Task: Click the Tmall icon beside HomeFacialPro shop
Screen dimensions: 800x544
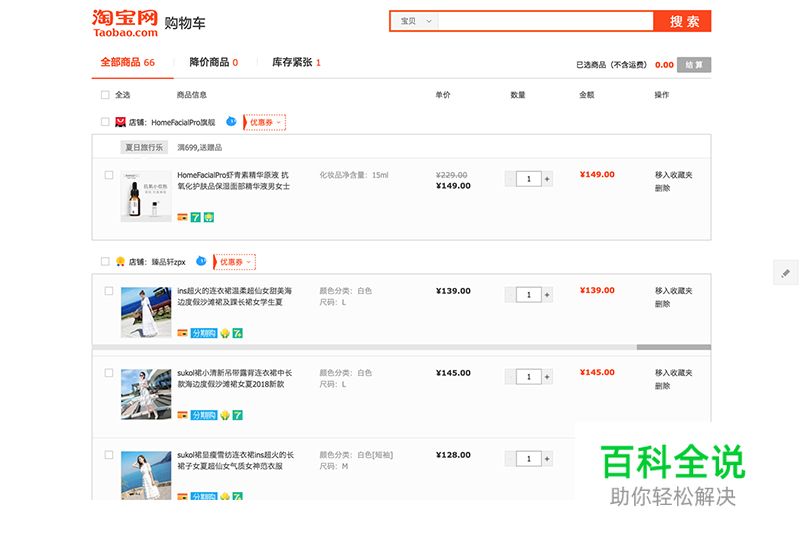Action: coord(120,122)
